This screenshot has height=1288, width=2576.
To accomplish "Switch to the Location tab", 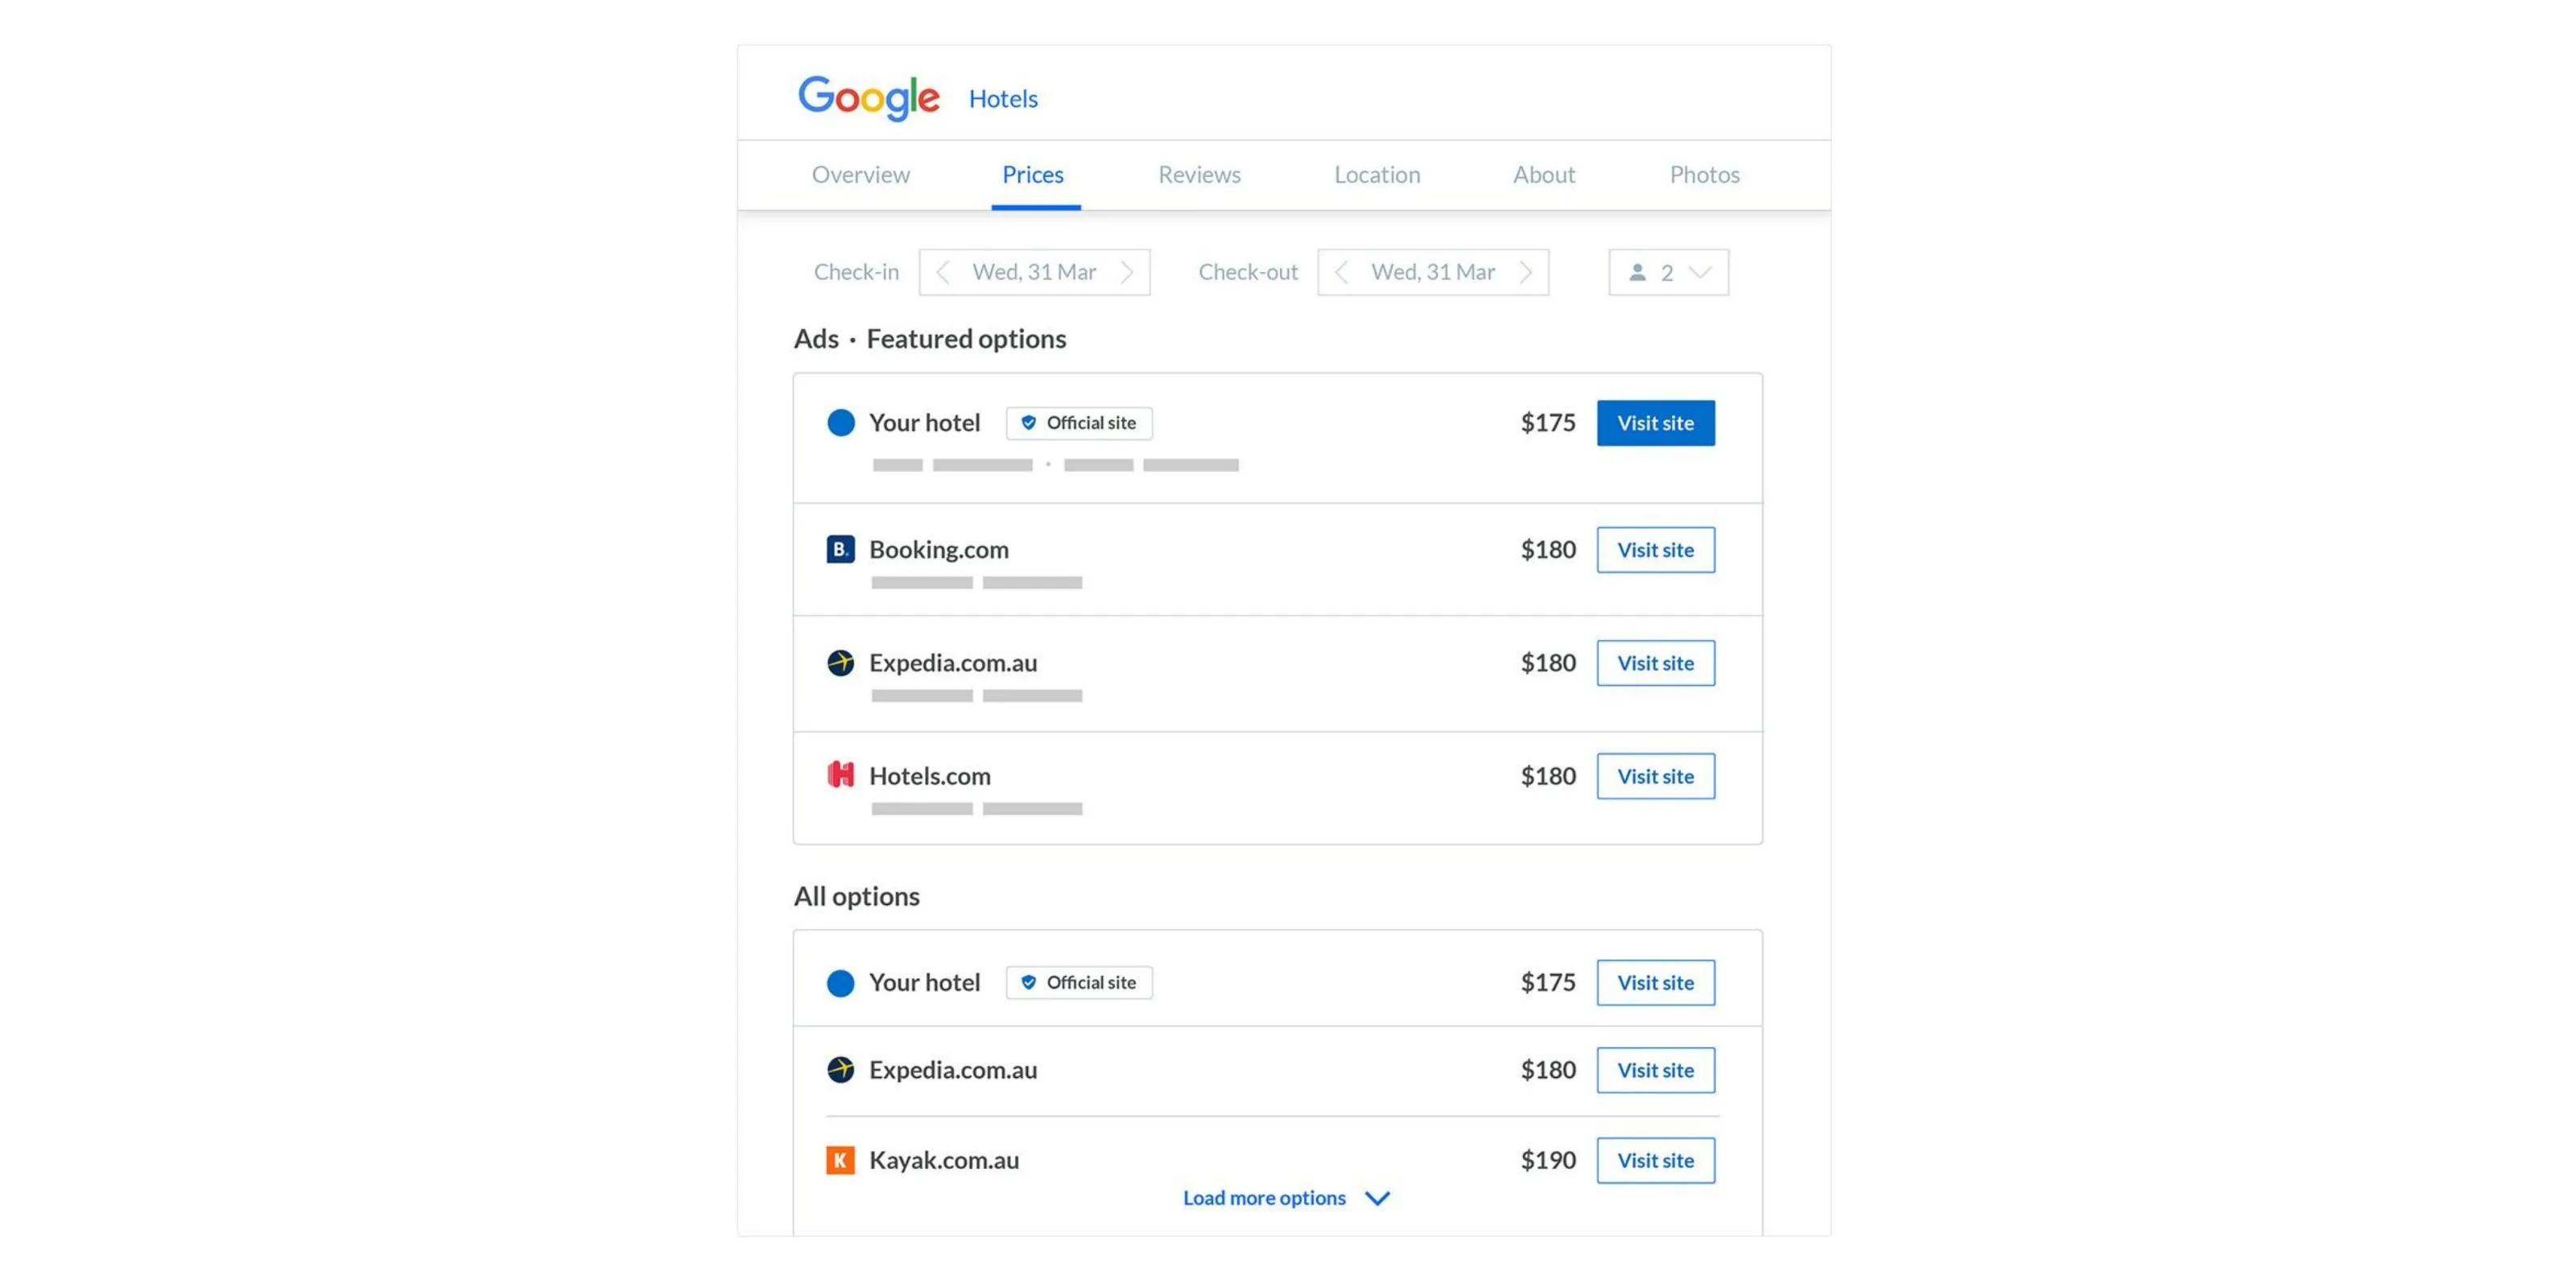I will (1376, 174).
